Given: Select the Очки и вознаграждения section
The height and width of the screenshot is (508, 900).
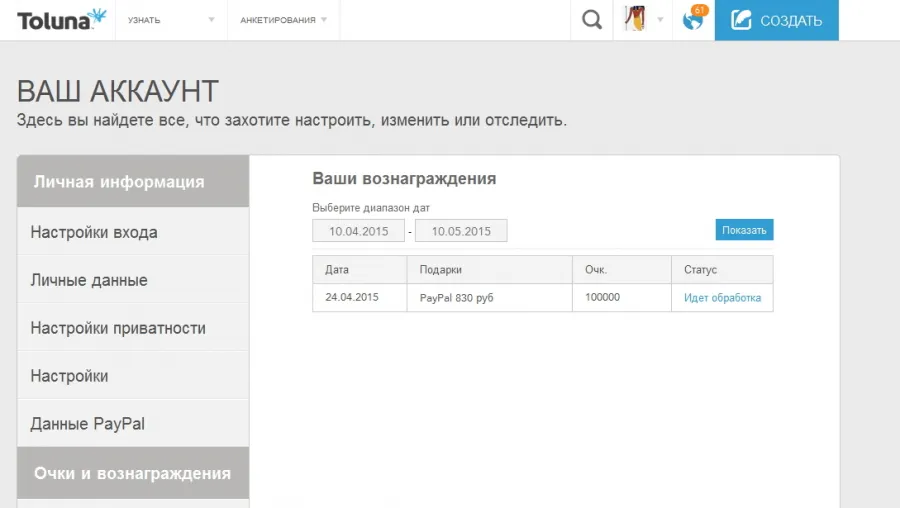Looking at the screenshot, I should tap(133, 473).
